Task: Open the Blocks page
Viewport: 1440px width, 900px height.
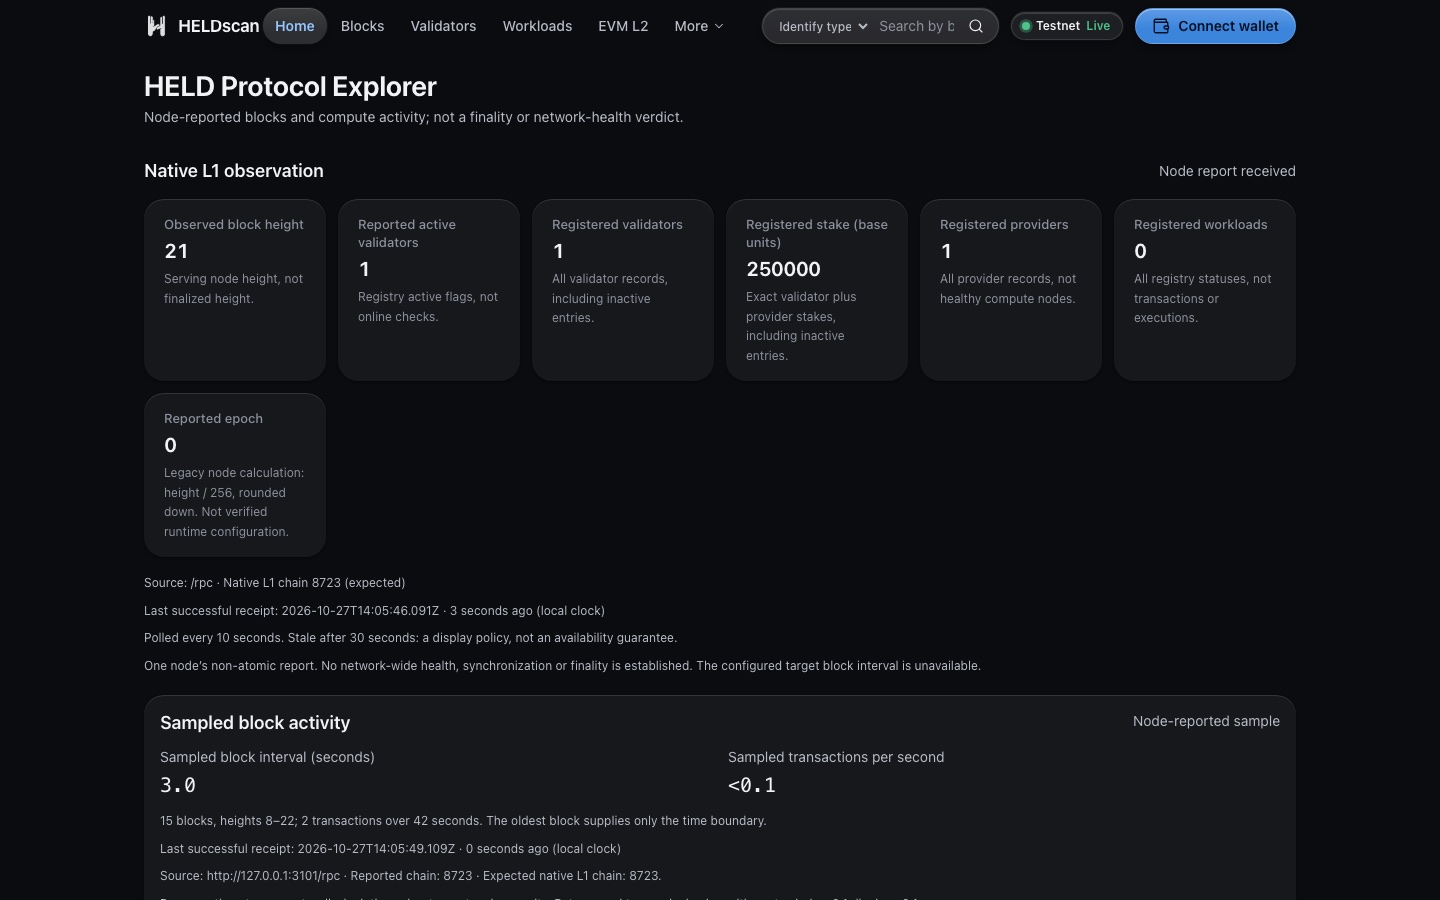Action: 362,26
